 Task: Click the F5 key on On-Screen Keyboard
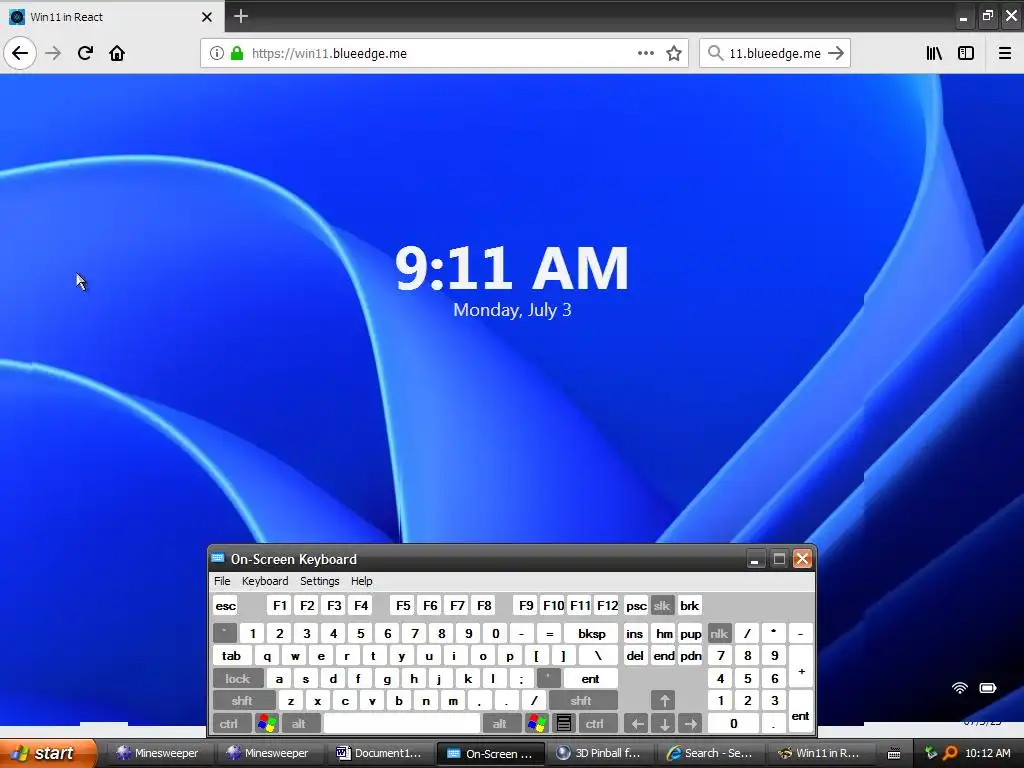click(x=403, y=605)
